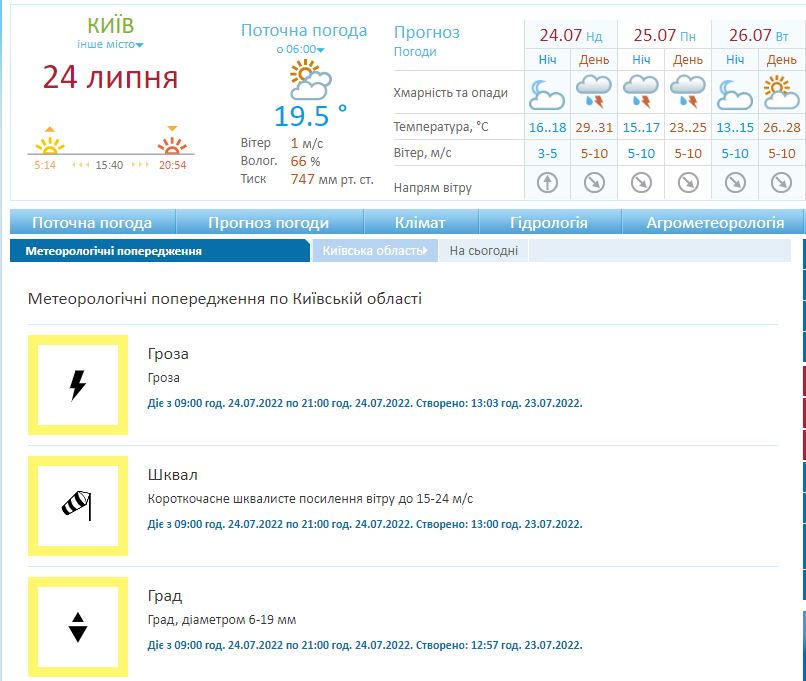Open the 'інше місто' city selector
Viewport: 806px width, 681px height.
(110, 45)
